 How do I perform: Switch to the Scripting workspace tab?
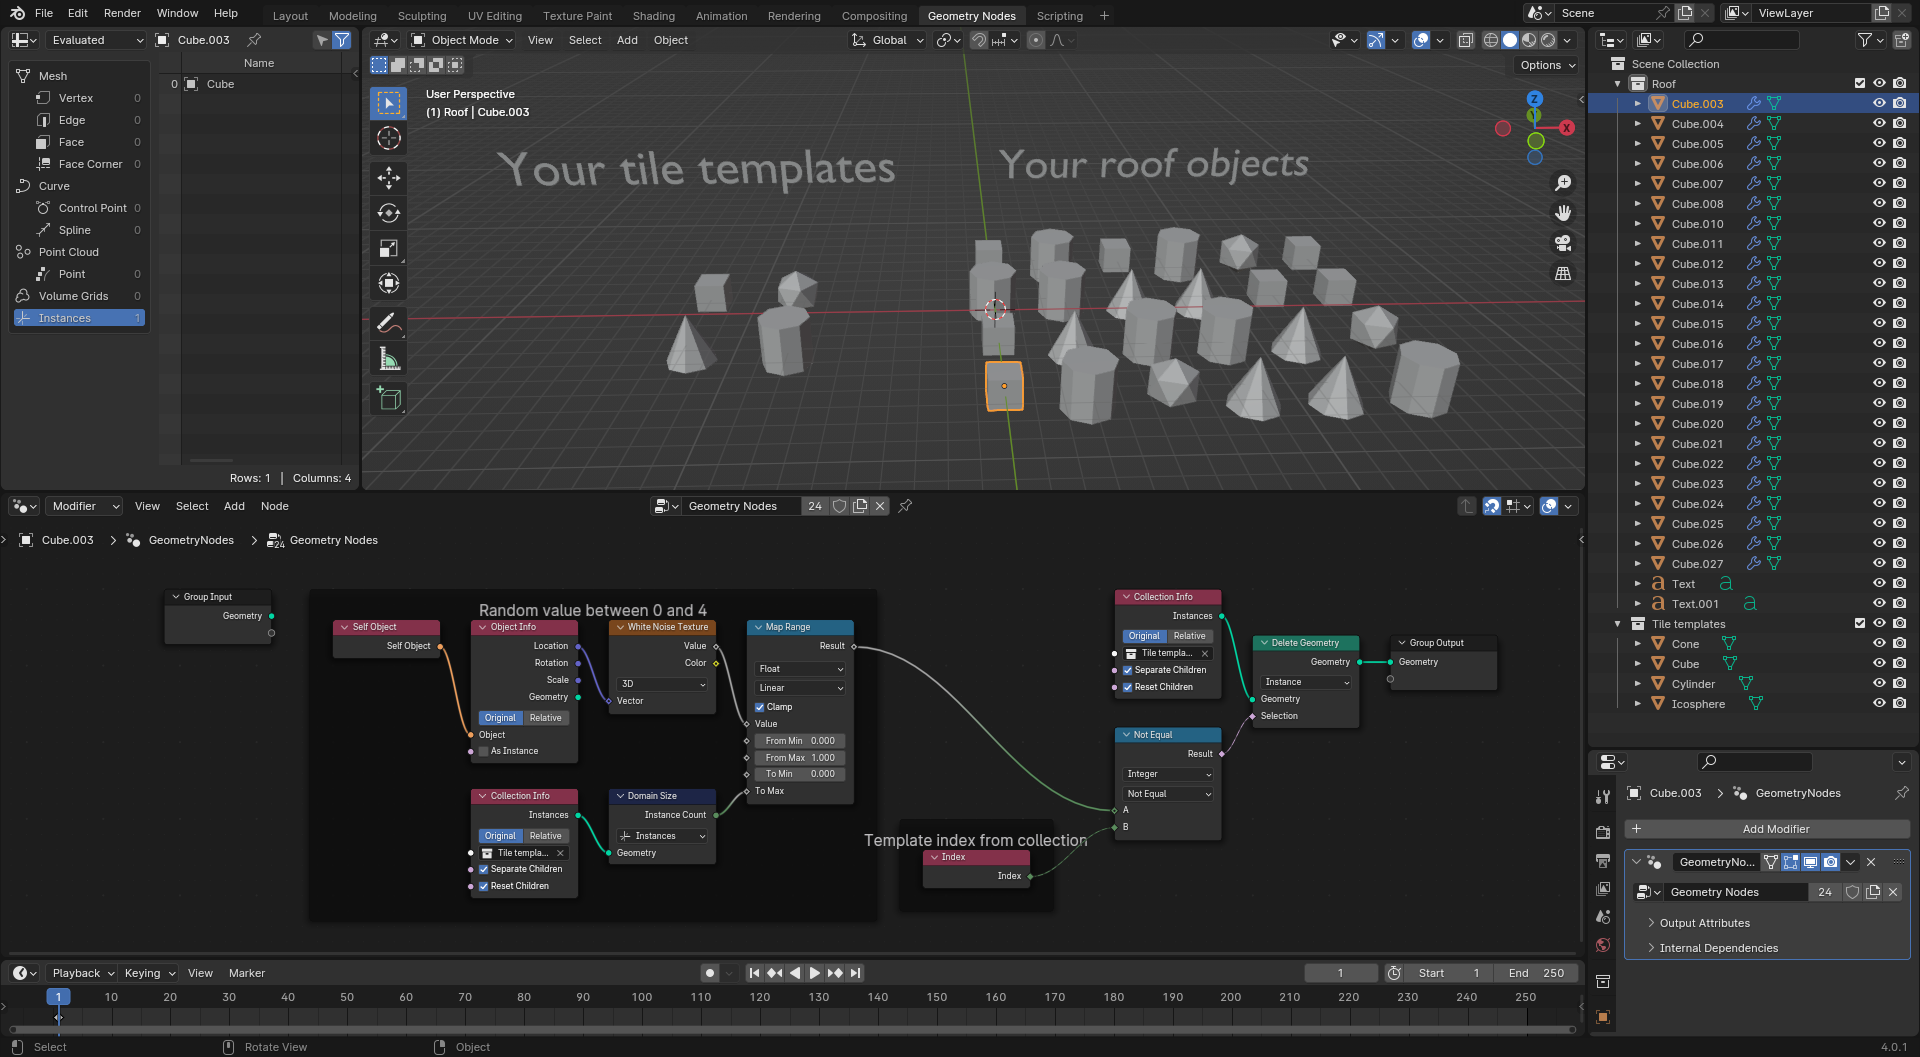1059,16
